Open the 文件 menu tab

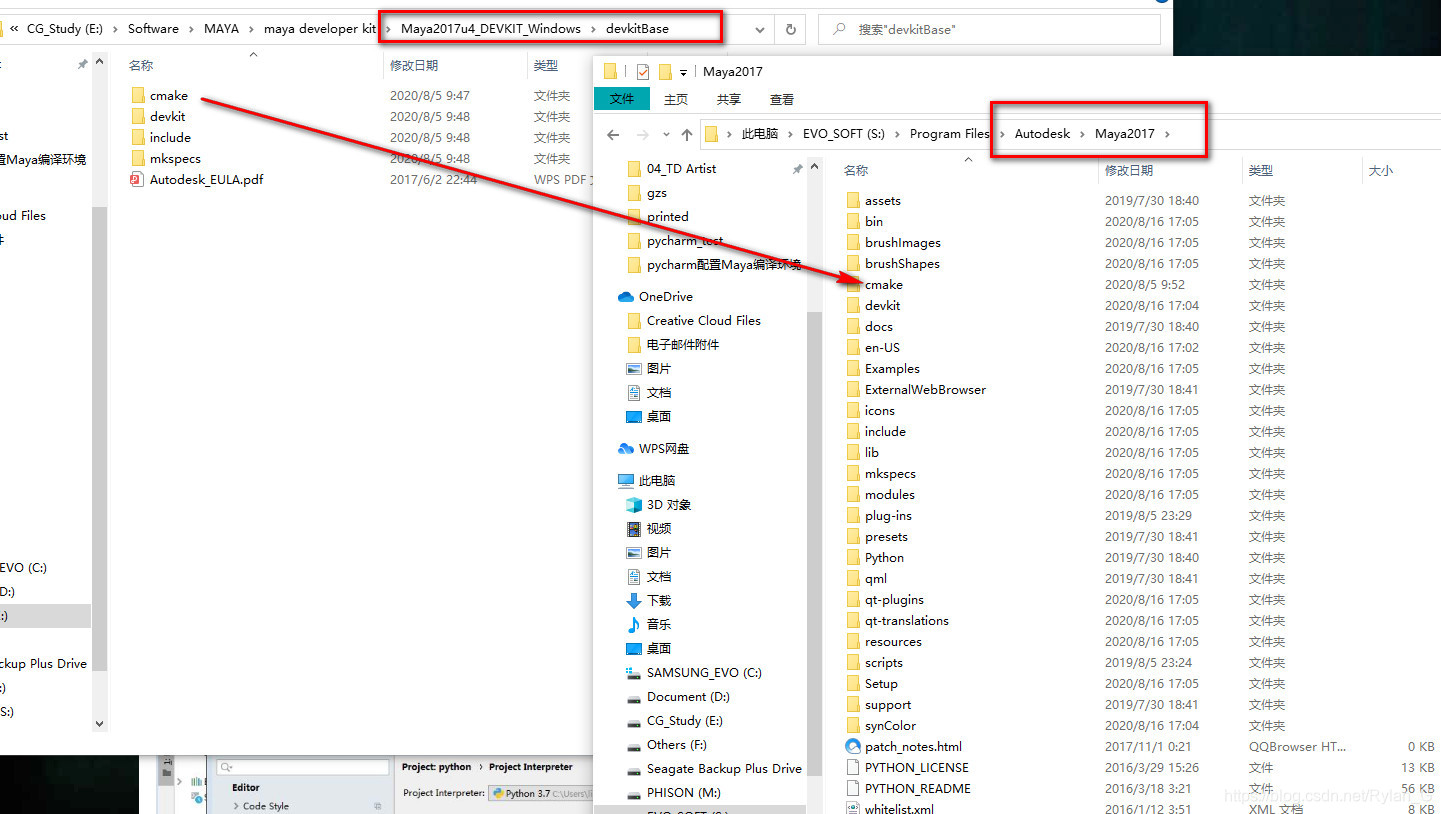622,99
